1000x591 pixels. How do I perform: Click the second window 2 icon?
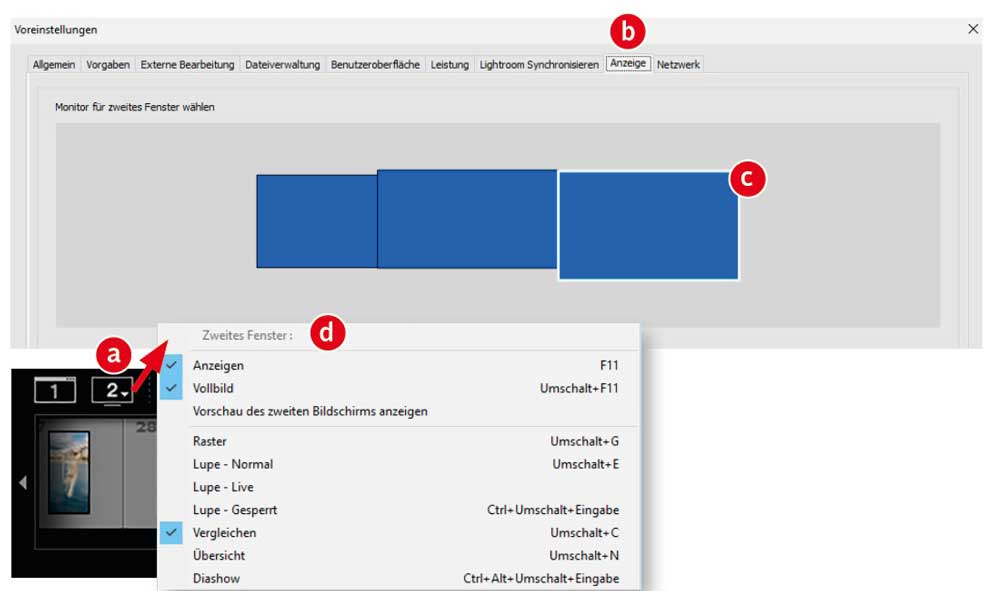click(110, 390)
